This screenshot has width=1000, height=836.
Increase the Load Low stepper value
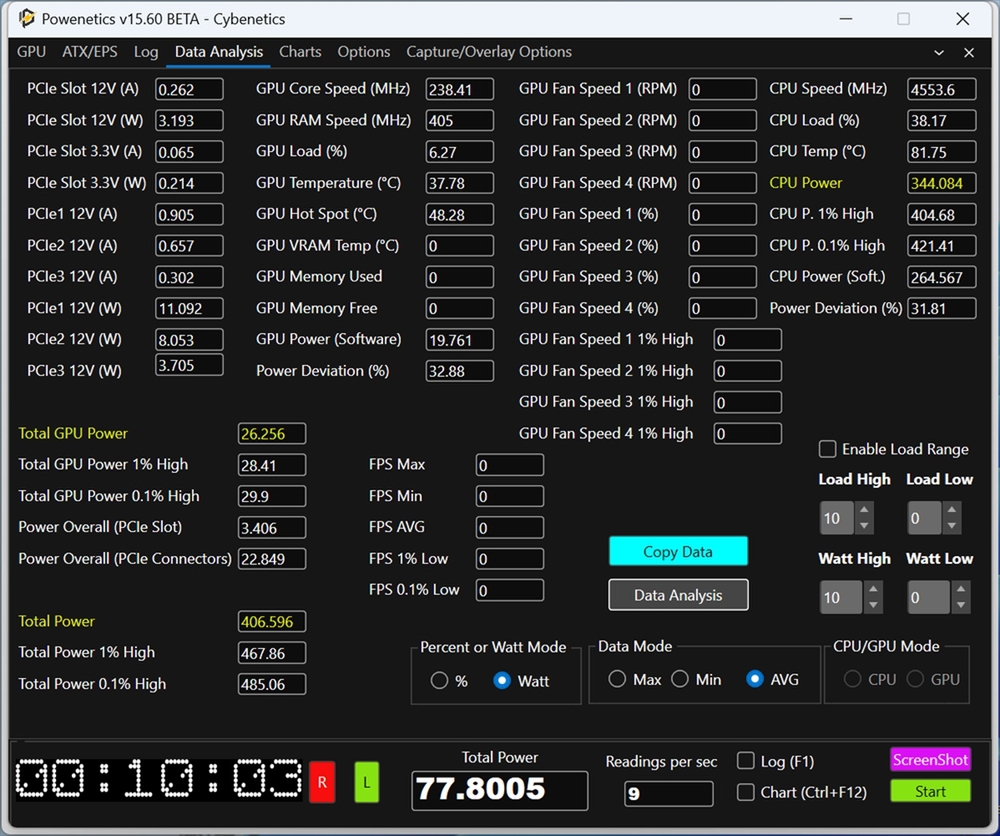(952, 511)
